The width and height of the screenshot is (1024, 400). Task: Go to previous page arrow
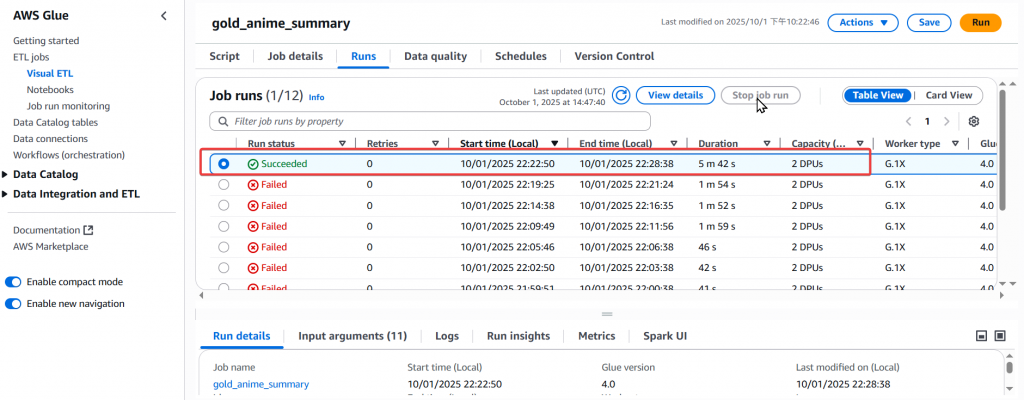pos(908,122)
